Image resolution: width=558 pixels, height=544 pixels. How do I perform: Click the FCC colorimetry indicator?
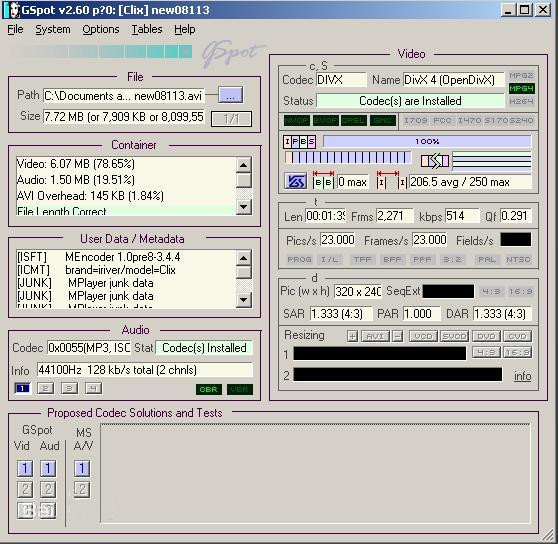coord(442,121)
